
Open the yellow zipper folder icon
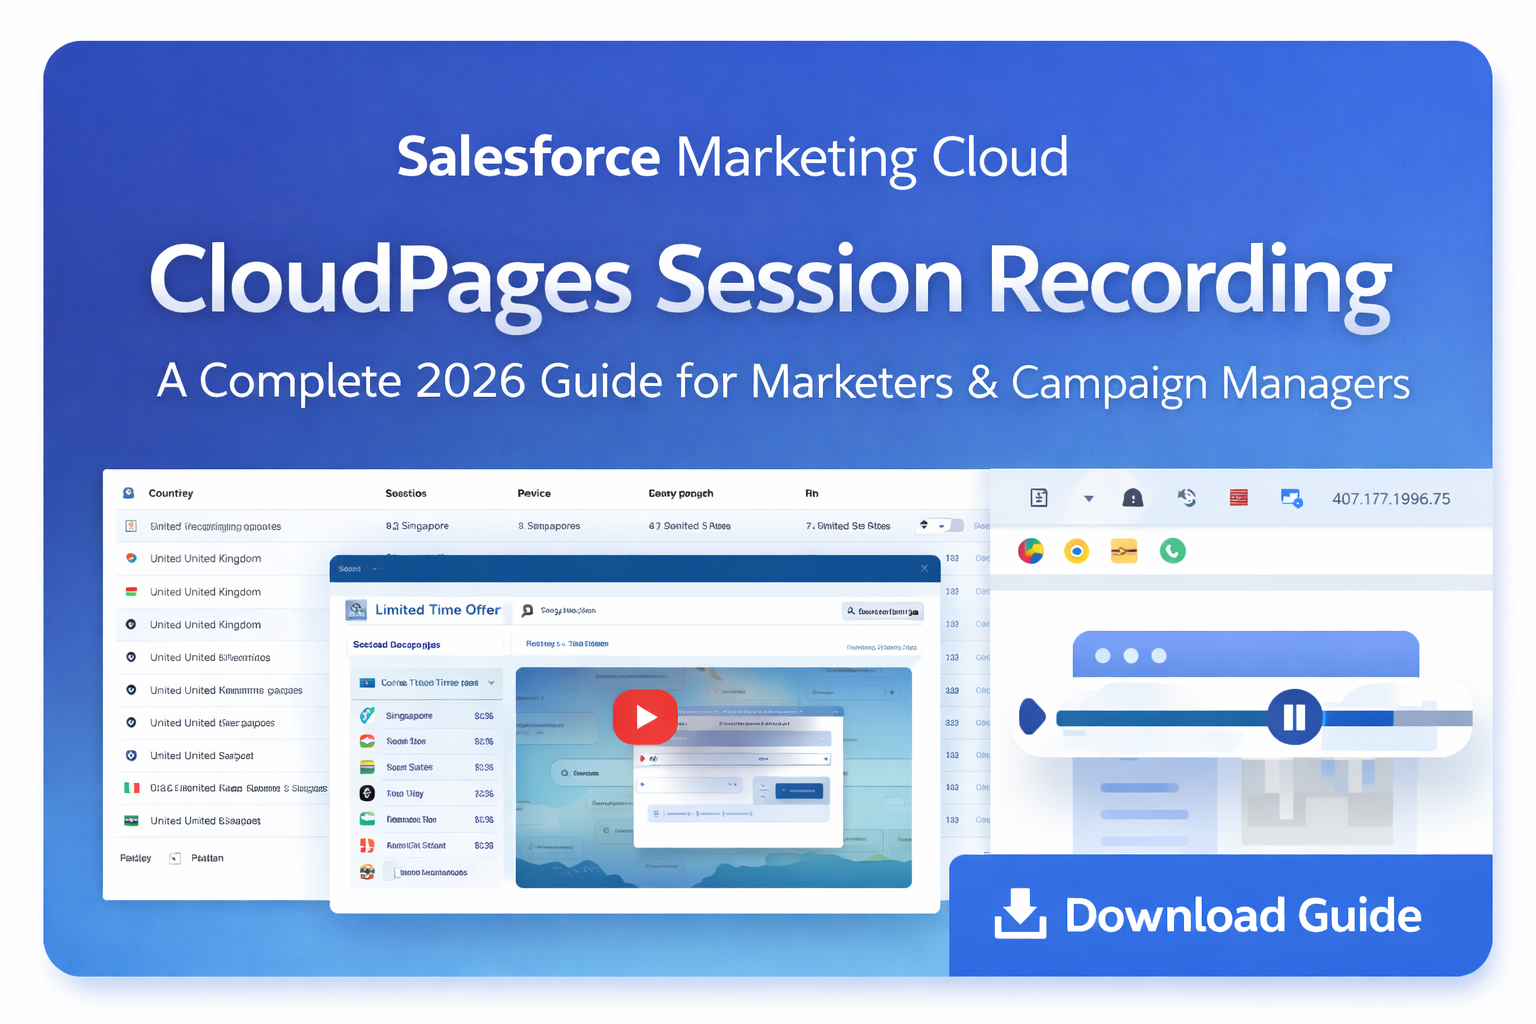[x=1124, y=551]
